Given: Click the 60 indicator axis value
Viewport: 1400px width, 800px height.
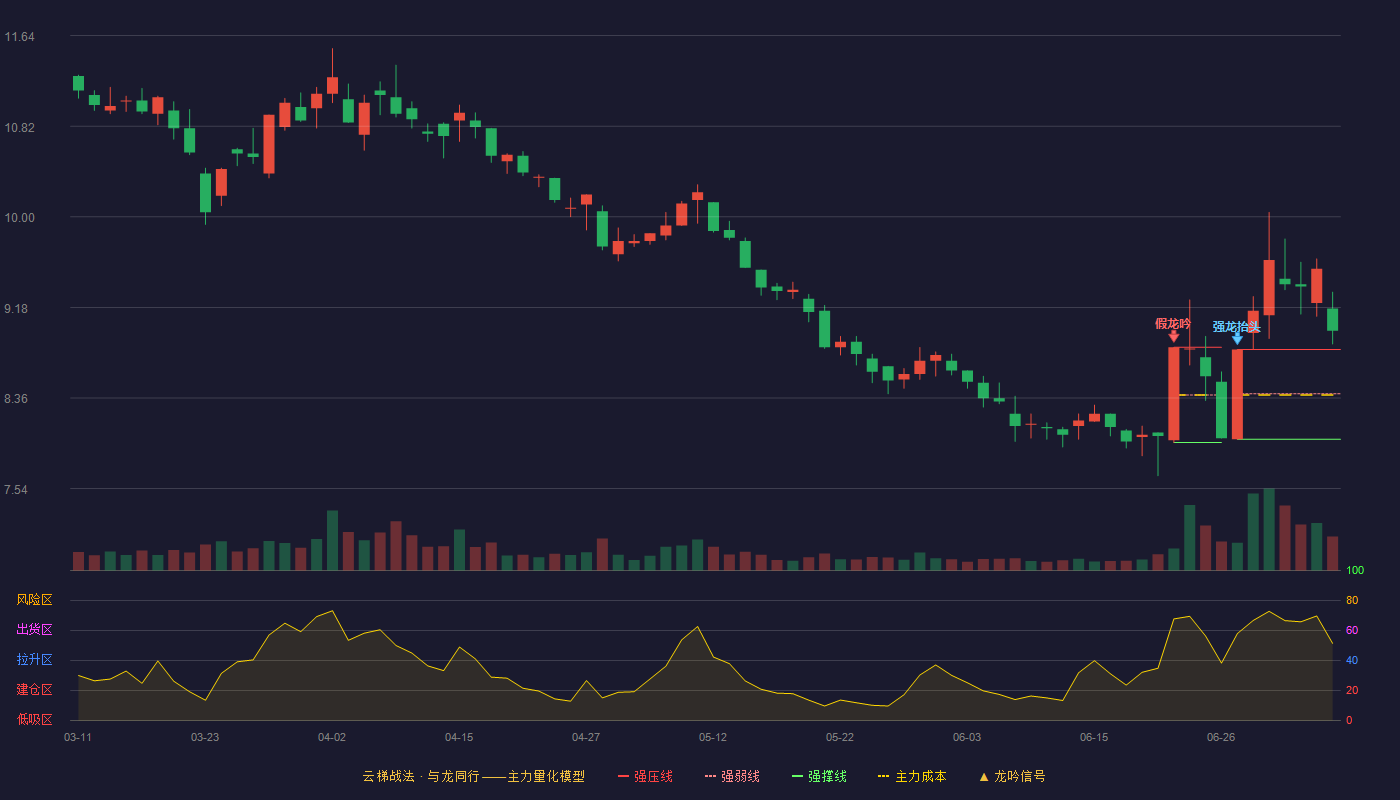Looking at the screenshot, I should click(1352, 630).
